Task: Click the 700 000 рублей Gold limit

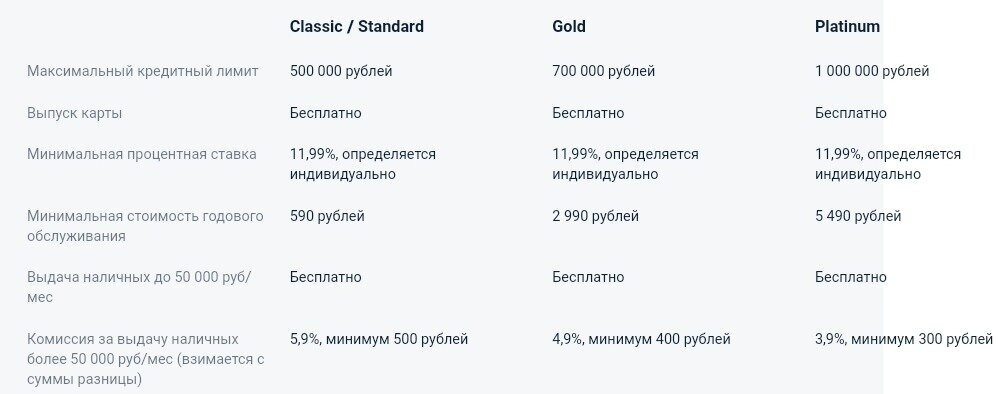Action: tap(604, 71)
